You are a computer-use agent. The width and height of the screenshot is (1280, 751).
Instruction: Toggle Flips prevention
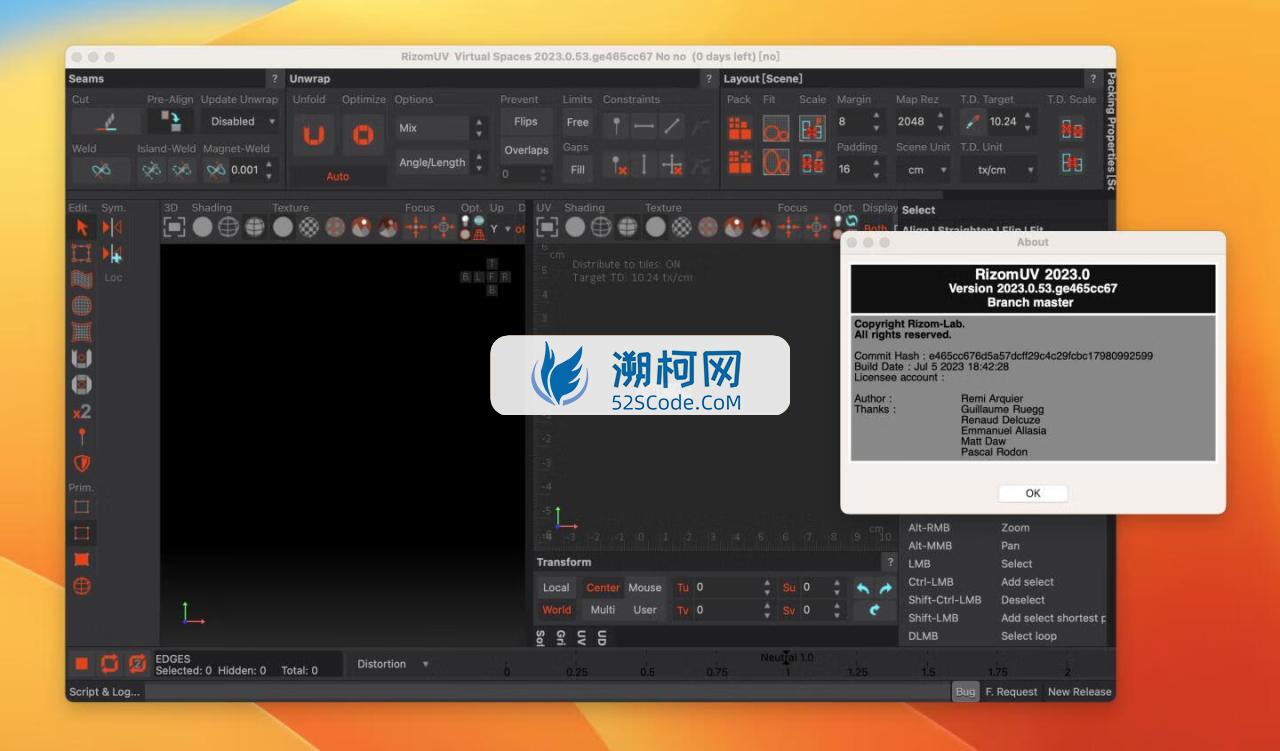[x=526, y=122]
